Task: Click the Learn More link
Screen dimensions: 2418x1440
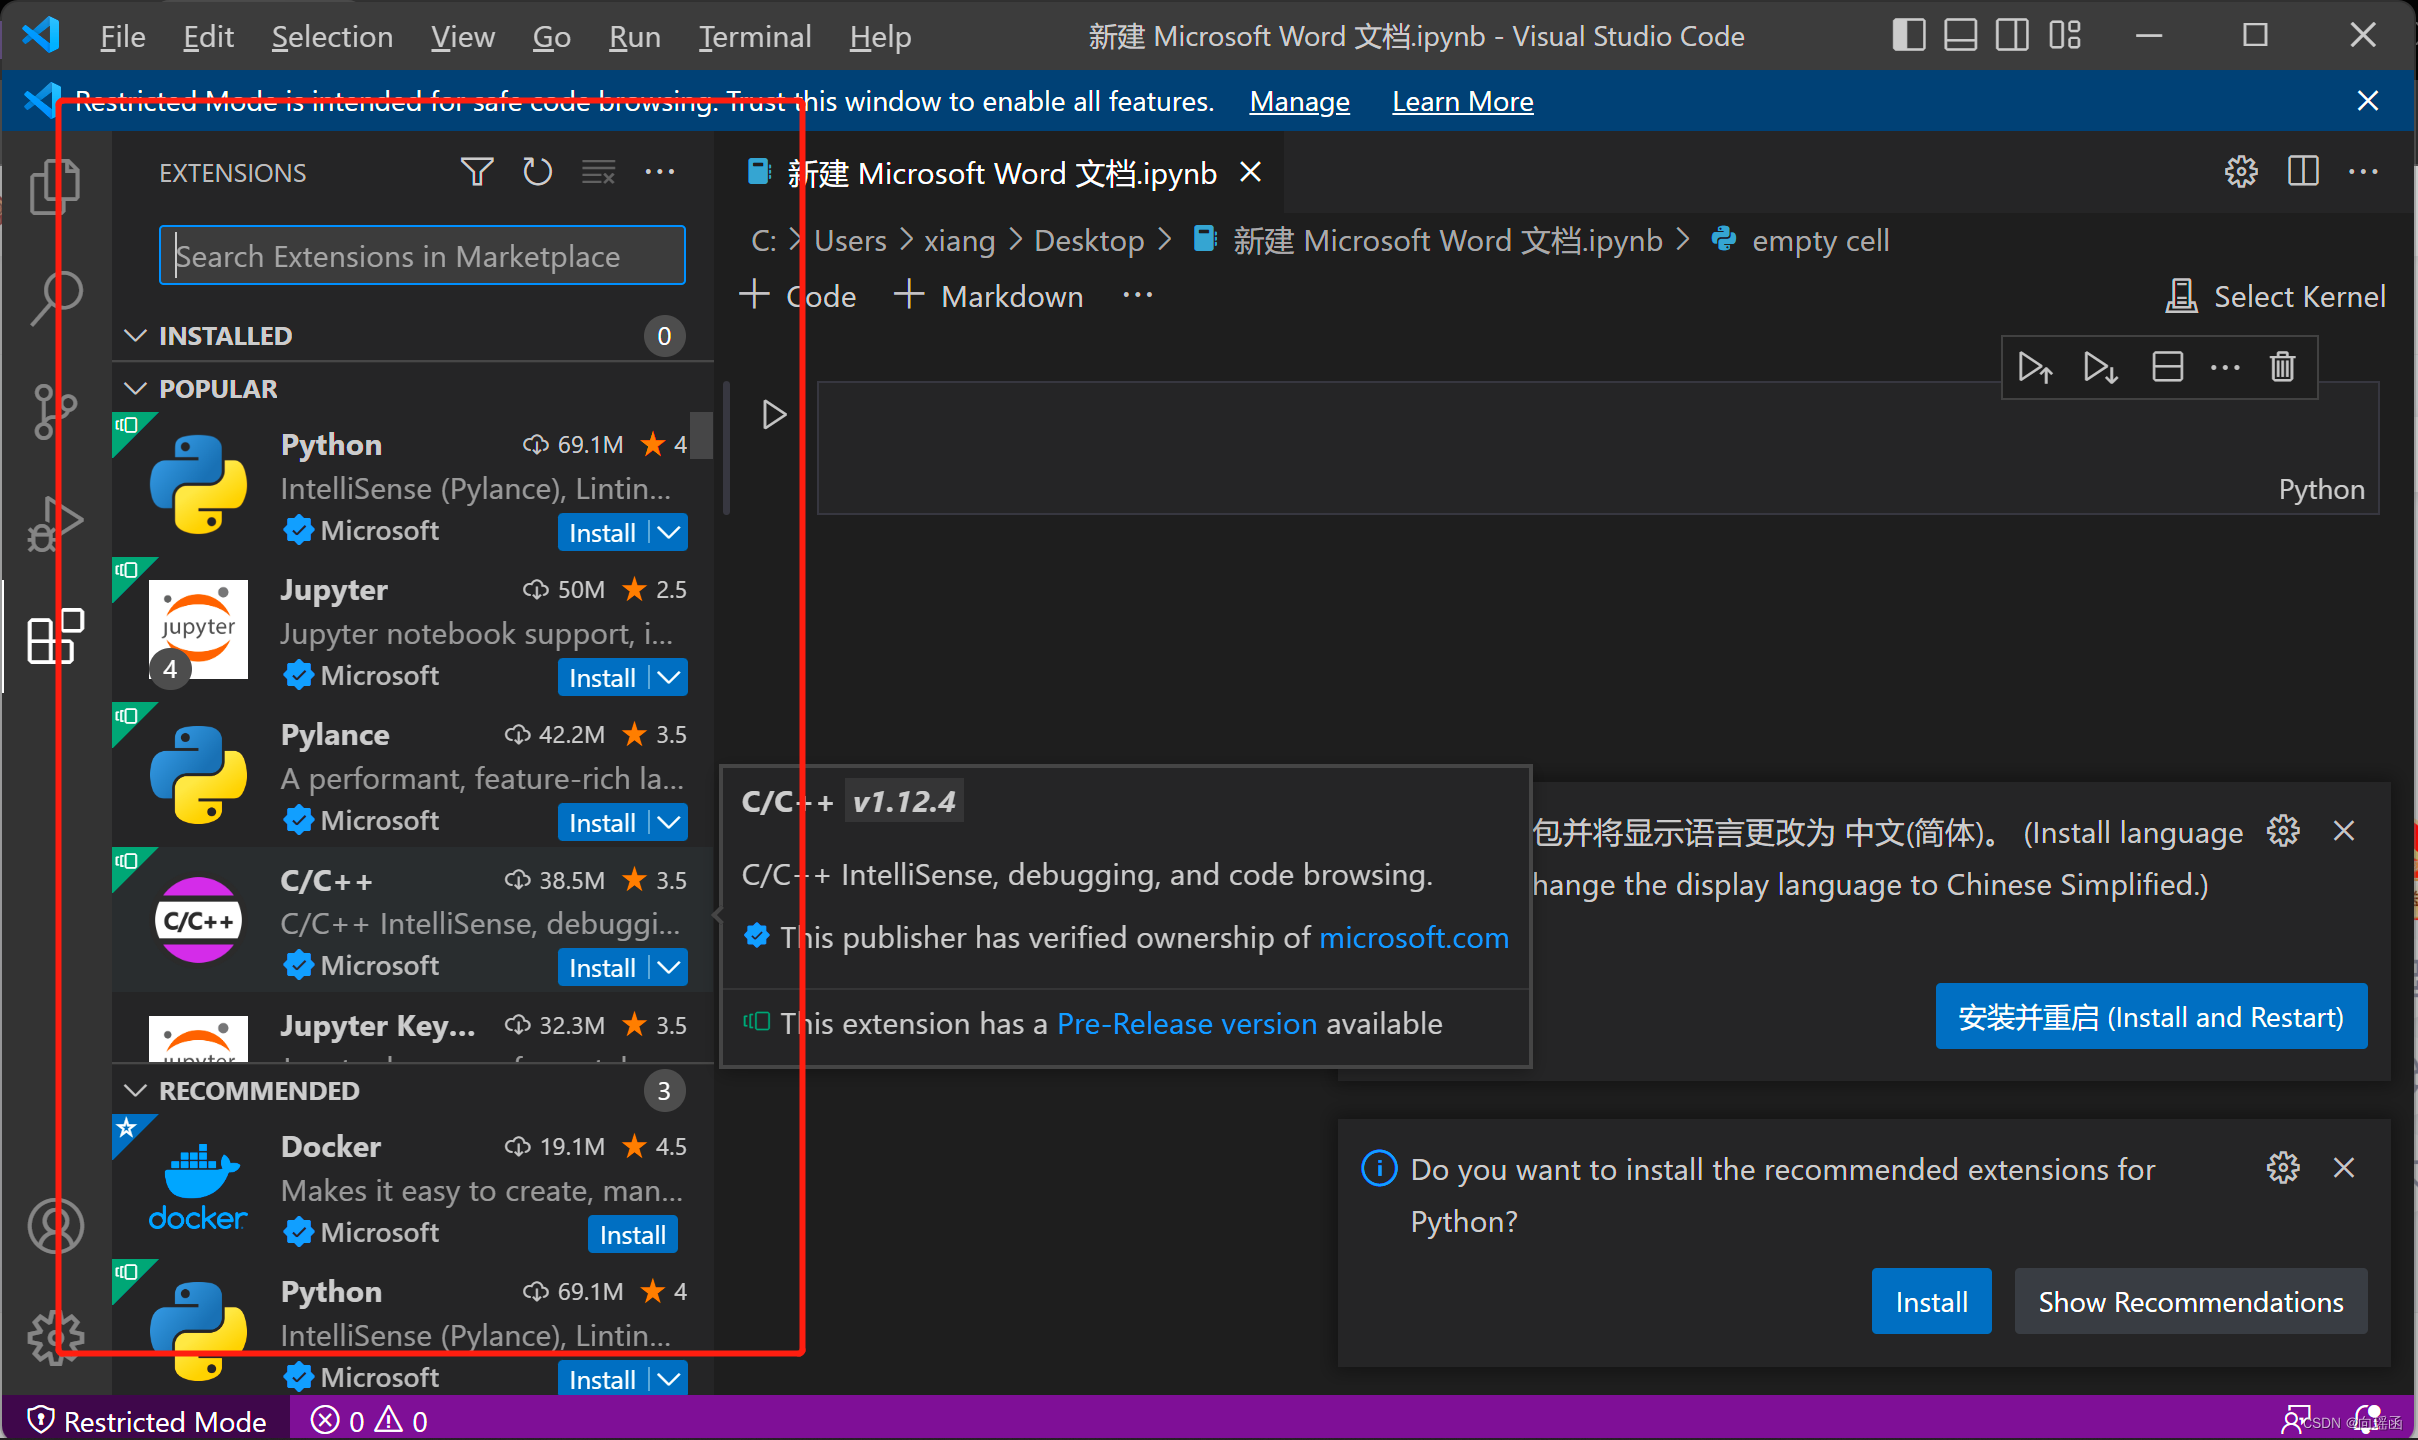Action: click(1462, 102)
